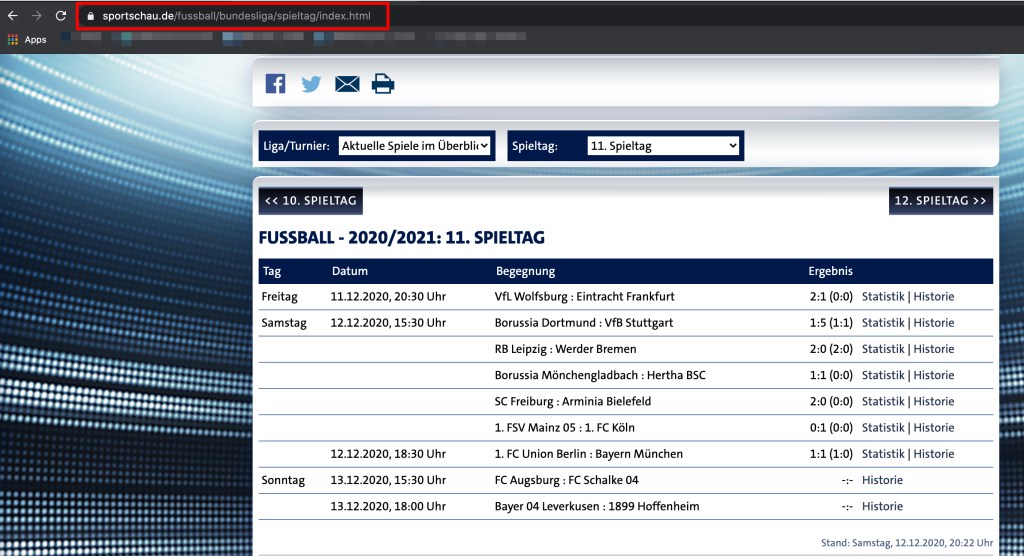Select match text Bayer 04 Leverkusen : 1899 Hoffenheim
The height and width of the screenshot is (556, 1024).
pos(597,506)
